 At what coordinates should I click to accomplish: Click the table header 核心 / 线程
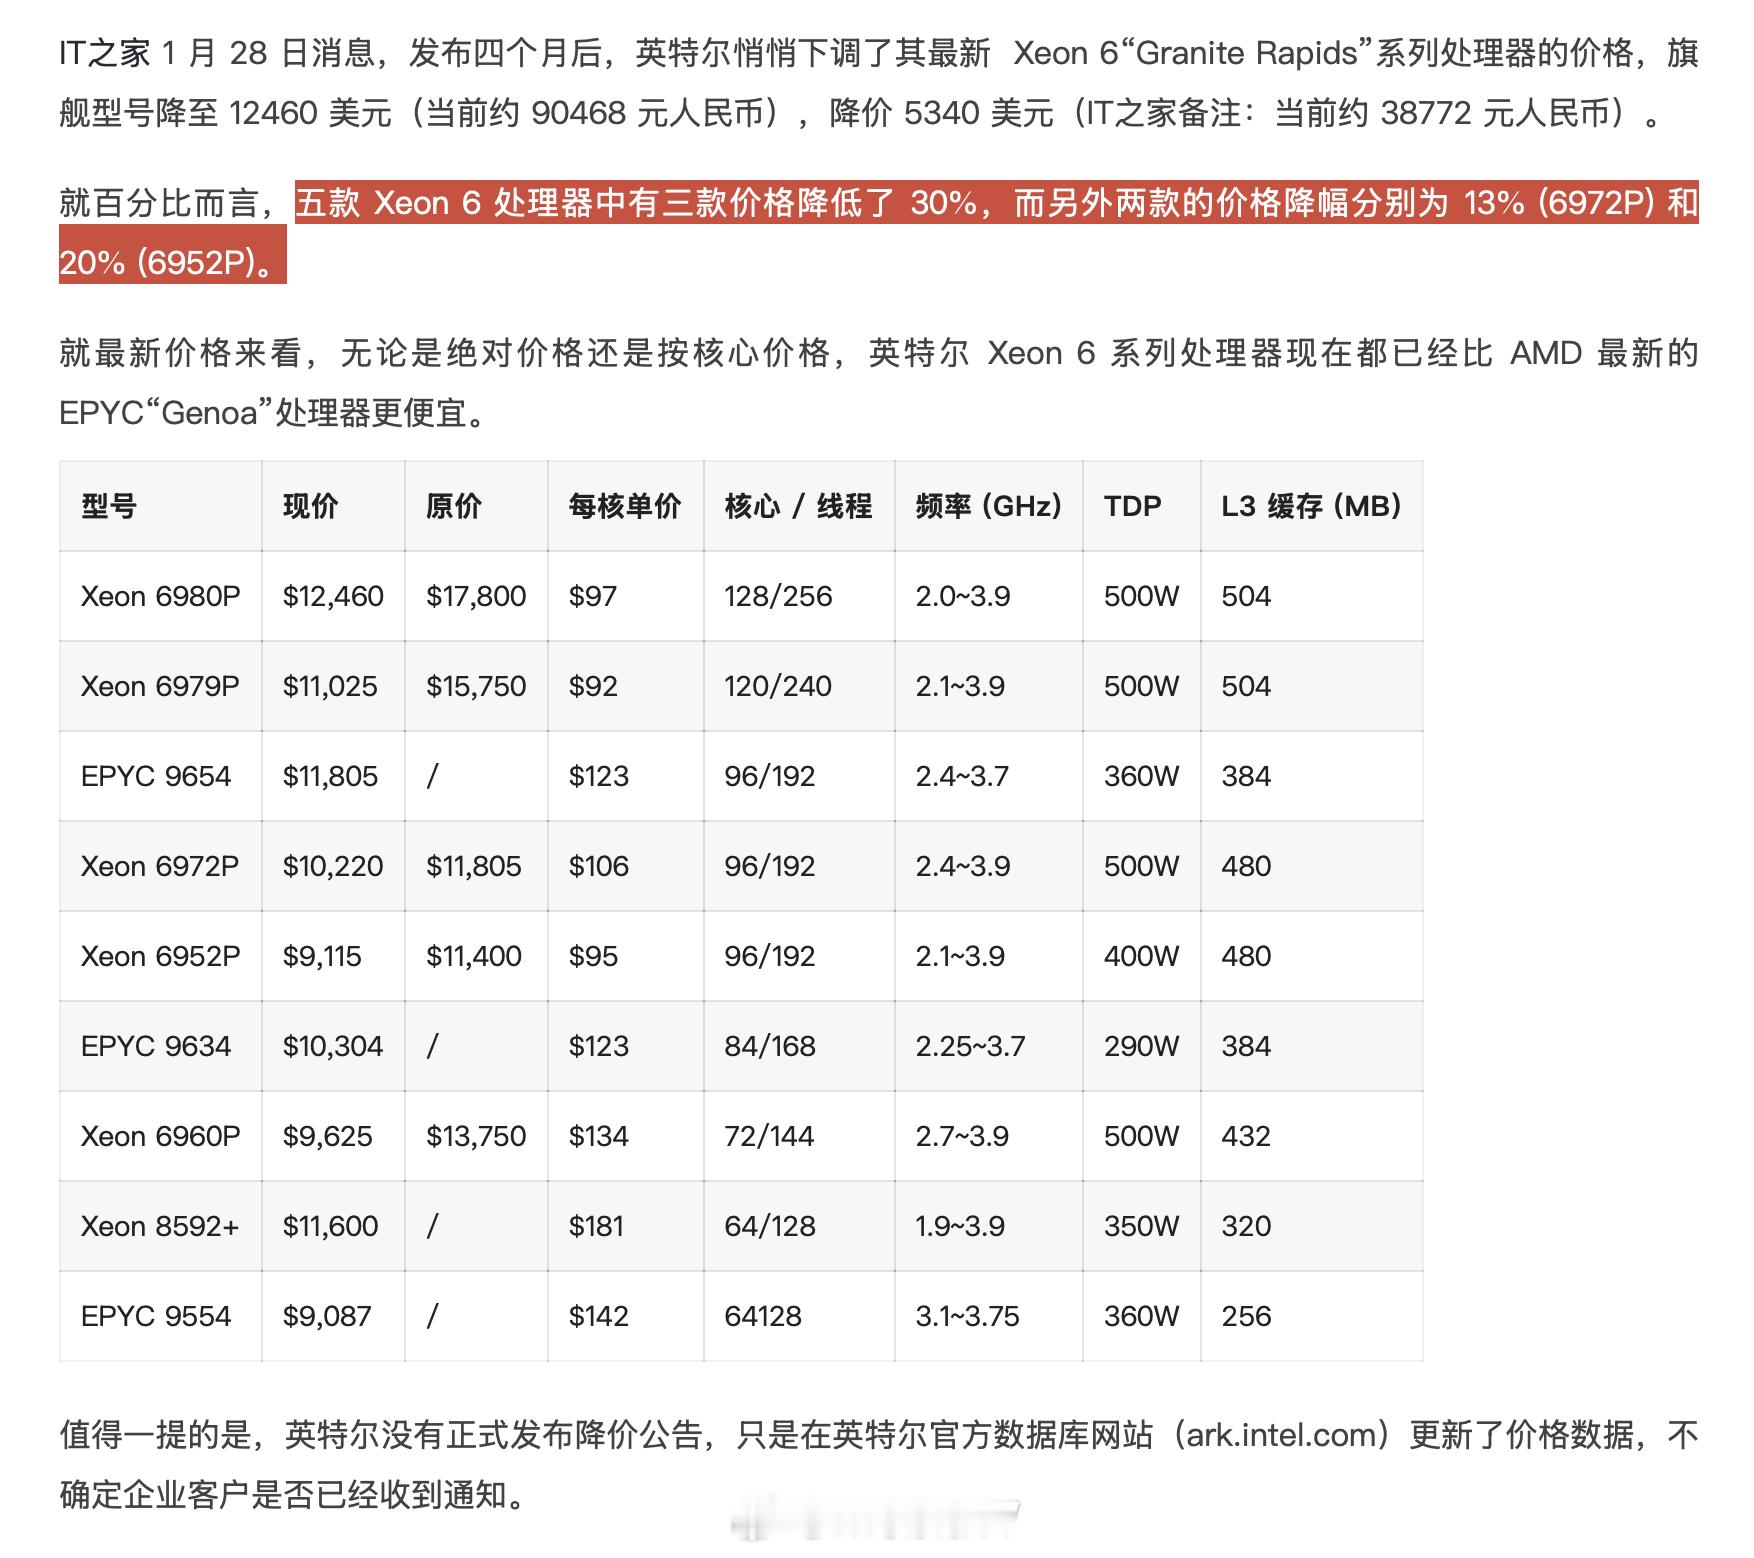tap(798, 506)
